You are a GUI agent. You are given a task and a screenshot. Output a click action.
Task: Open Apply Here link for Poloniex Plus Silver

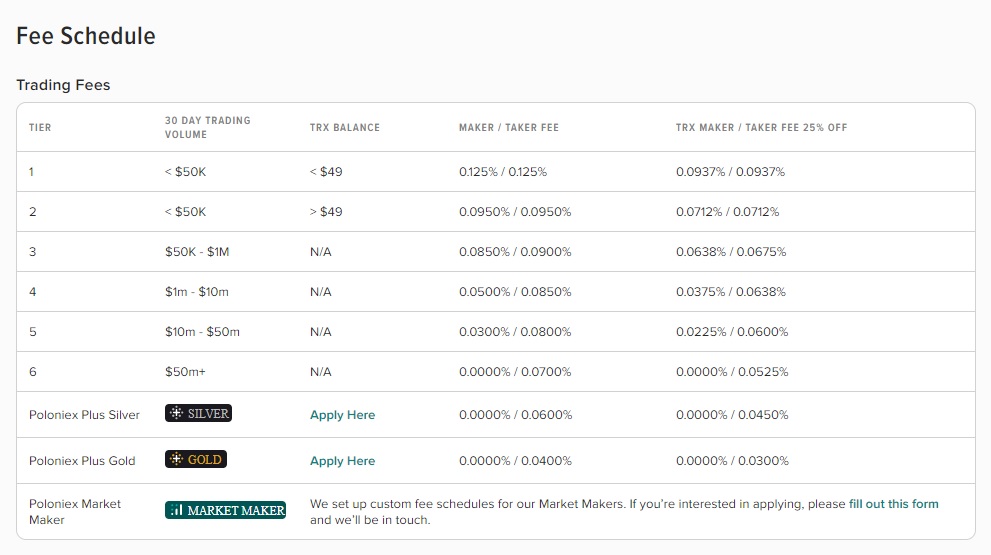pos(343,415)
